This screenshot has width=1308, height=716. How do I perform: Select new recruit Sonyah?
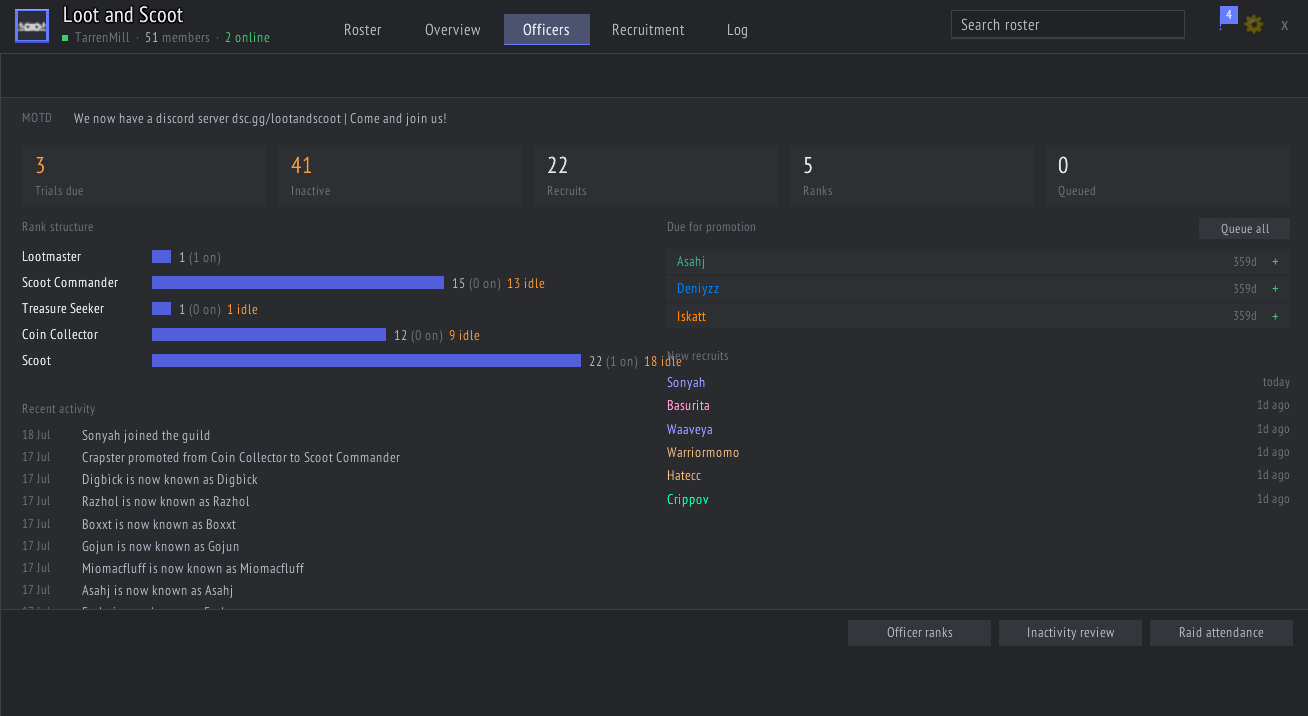pyautogui.click(x=686, y=383)
